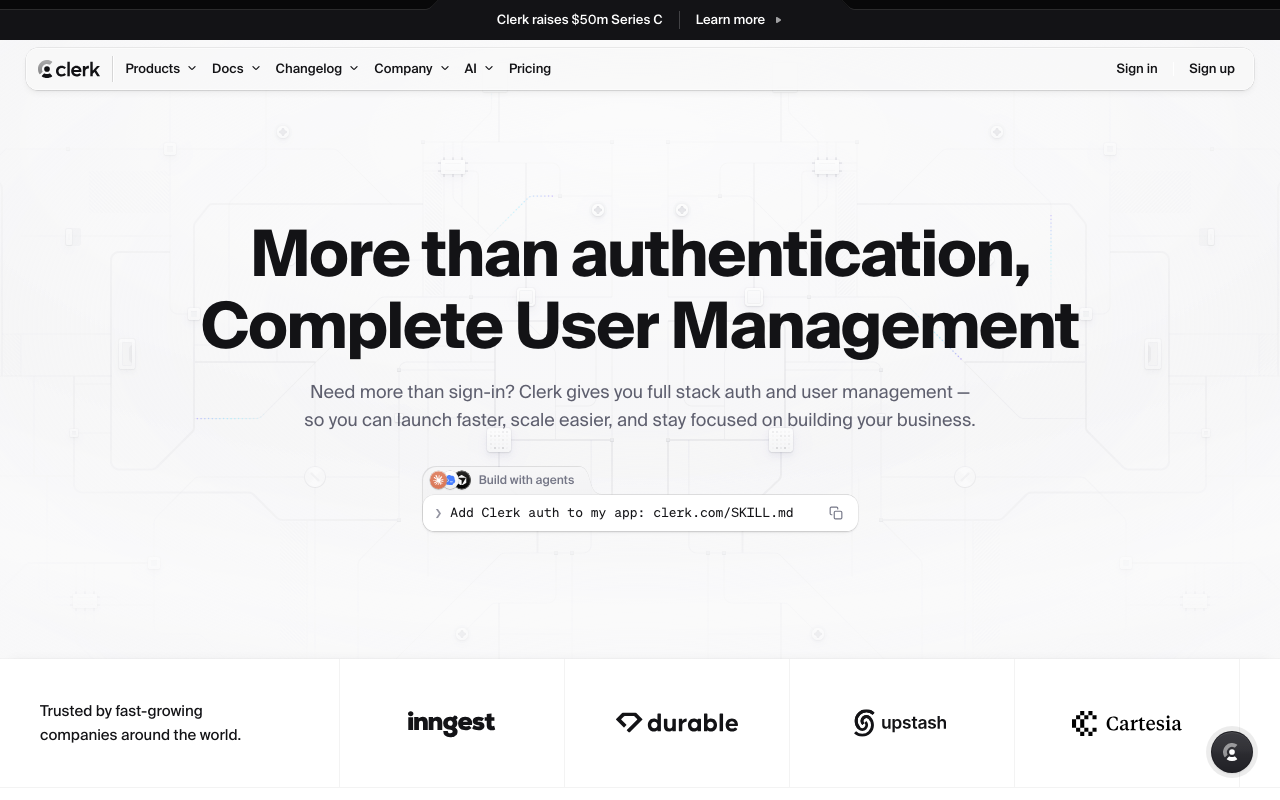1280x800 pixels.
Task: Click the orange Claude agent icon
Action: point(438,480)
